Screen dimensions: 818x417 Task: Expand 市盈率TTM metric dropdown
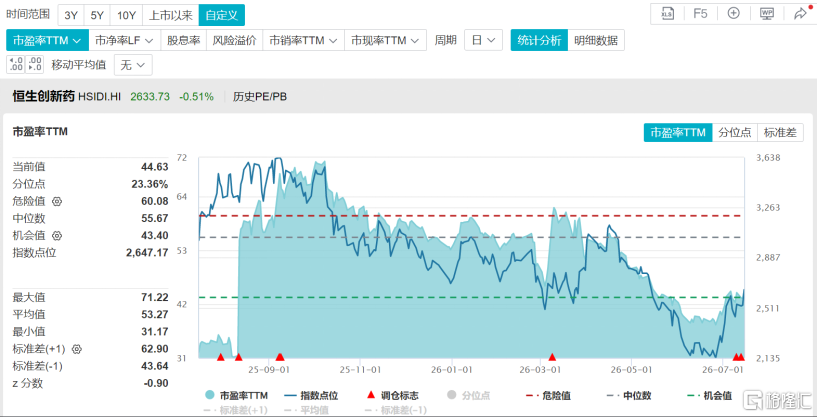coord(47,40)
